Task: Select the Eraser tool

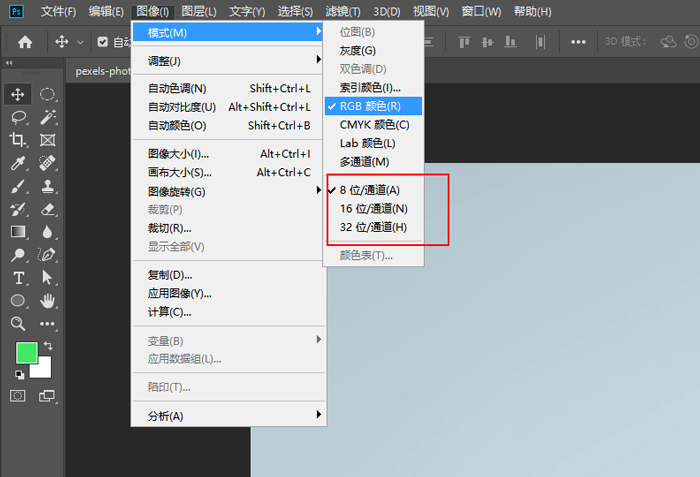Action: (x=47, y=209)
